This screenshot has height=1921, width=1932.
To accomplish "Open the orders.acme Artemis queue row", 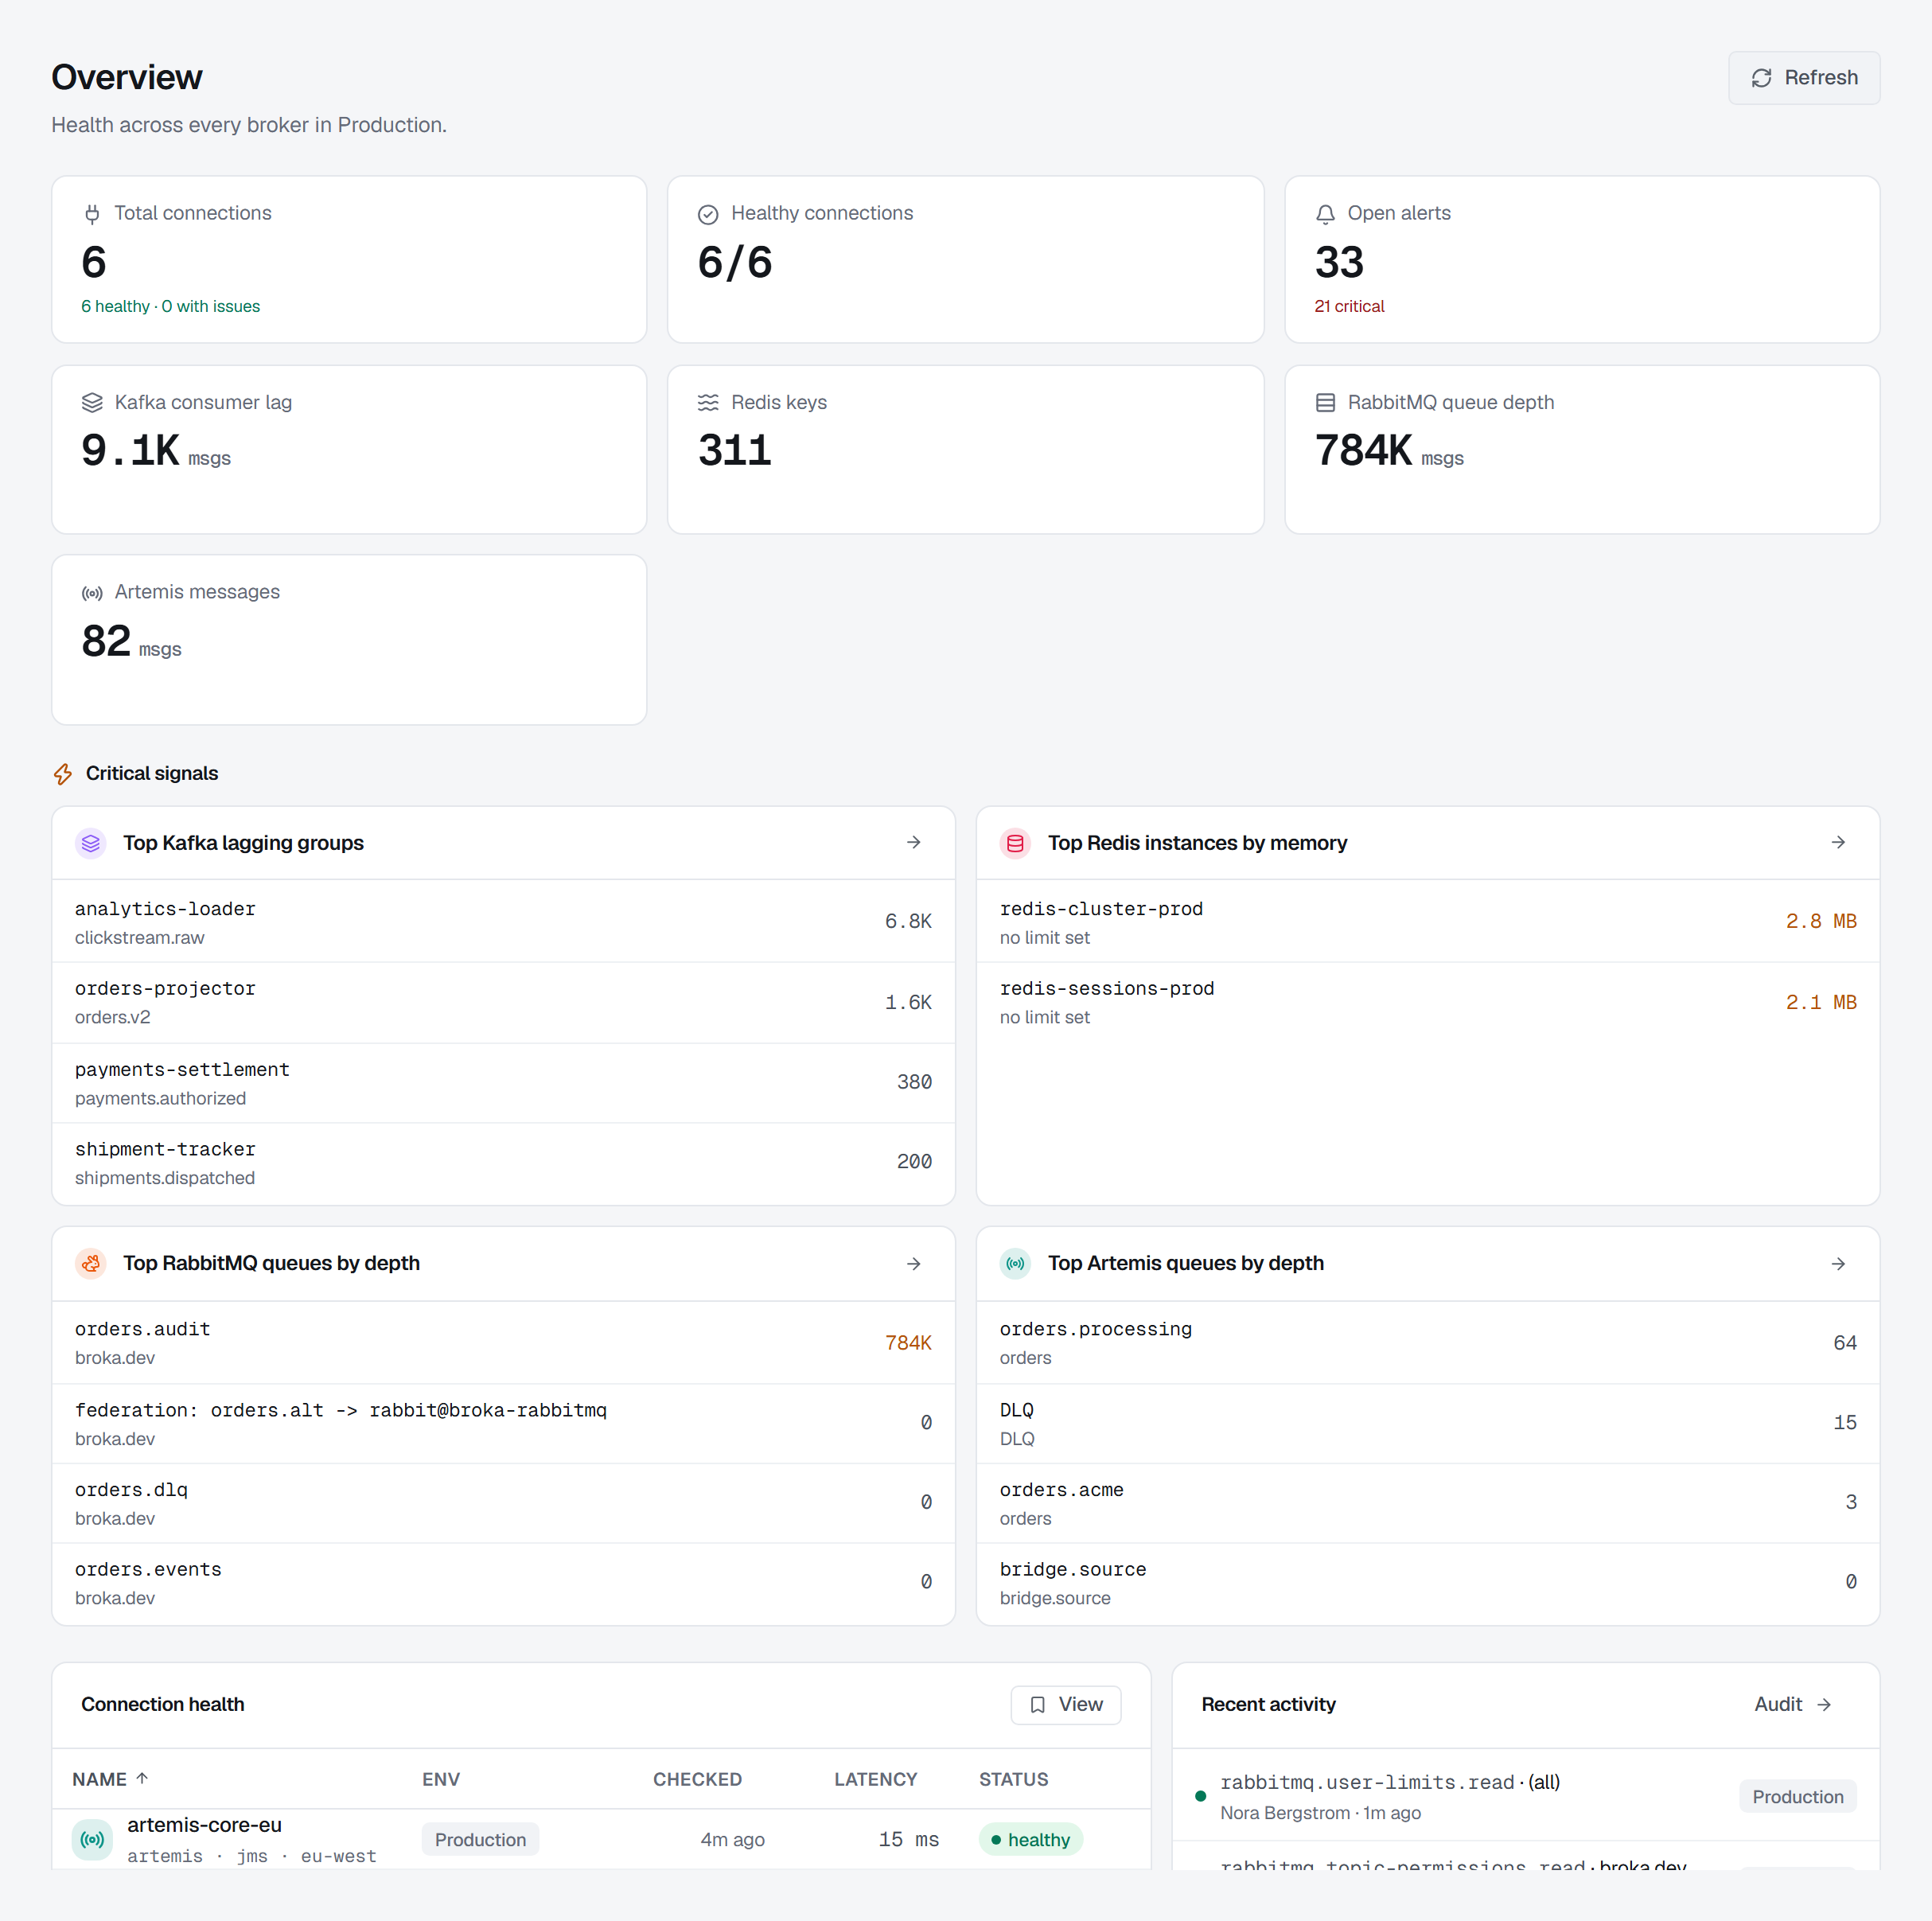I will 1428,1504.
